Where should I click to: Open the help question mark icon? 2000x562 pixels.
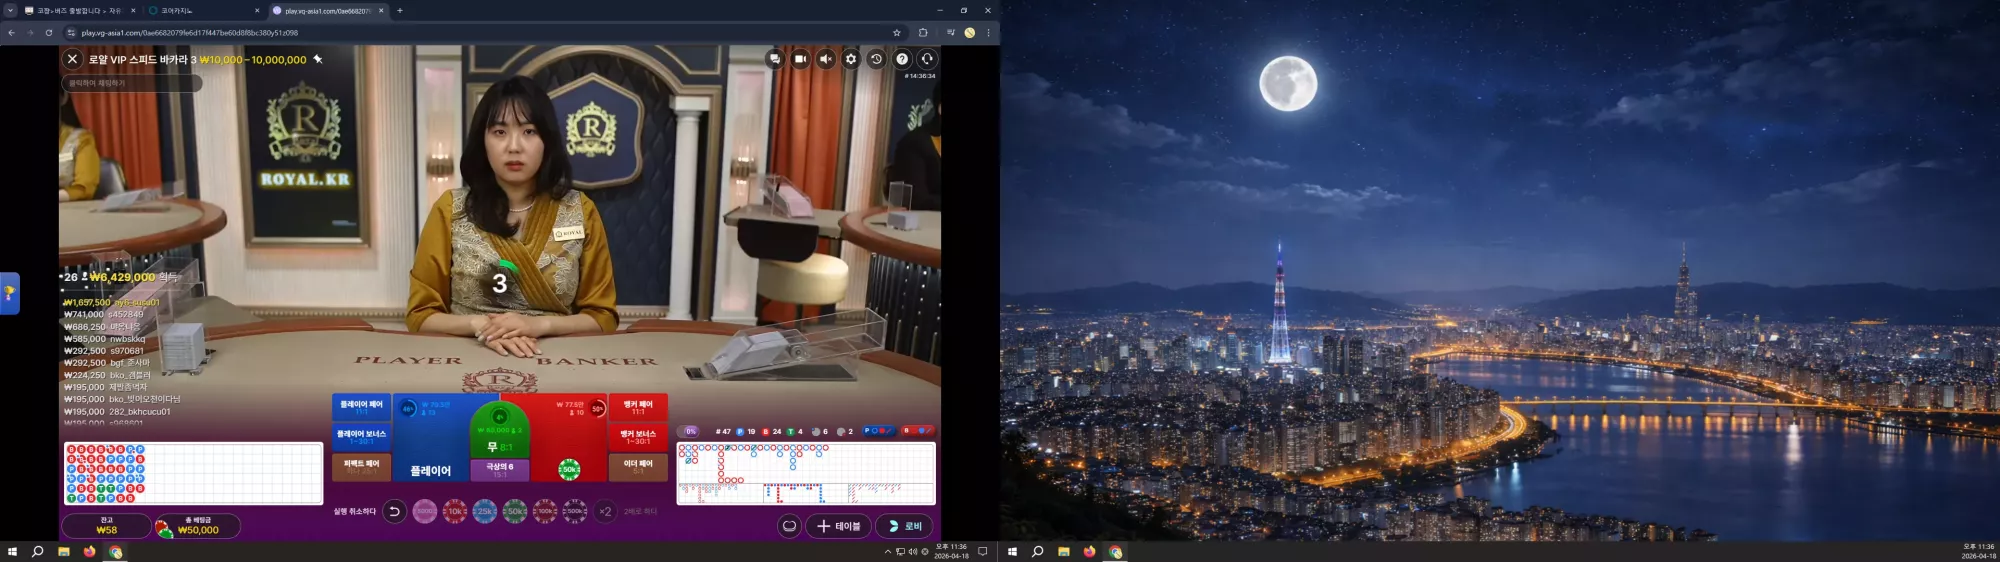(x=902, y=59)
